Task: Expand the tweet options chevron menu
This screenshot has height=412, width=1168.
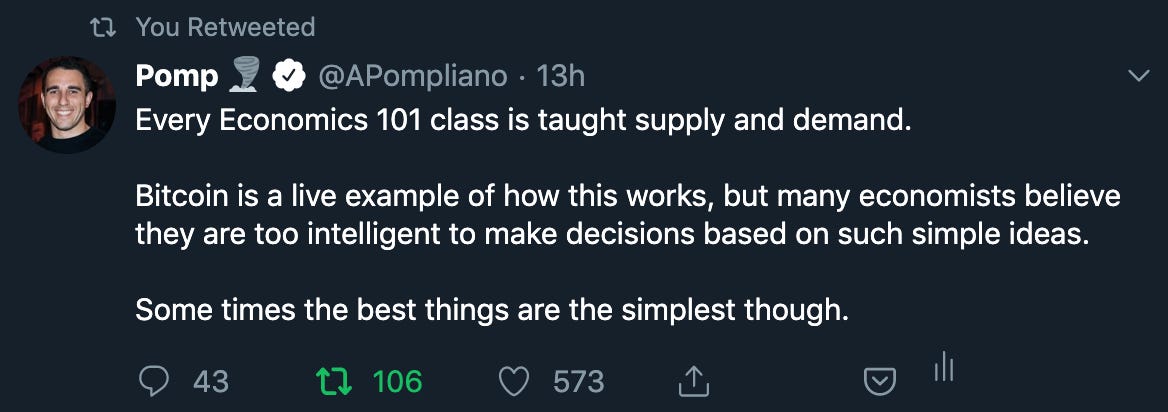Action: [x=1138, y=76]
